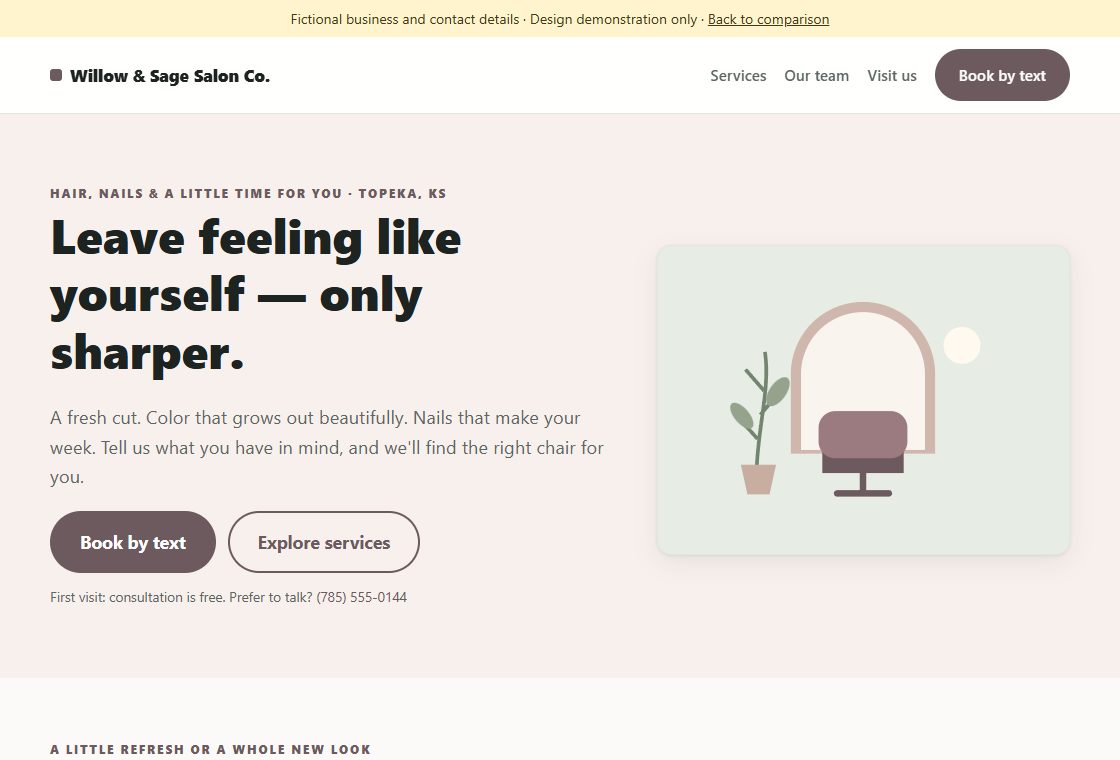Click the Willow & Sage logo square icon
Image resolution: width=1120 pixels, height=760 pixels.
click(x=56, y=75)
